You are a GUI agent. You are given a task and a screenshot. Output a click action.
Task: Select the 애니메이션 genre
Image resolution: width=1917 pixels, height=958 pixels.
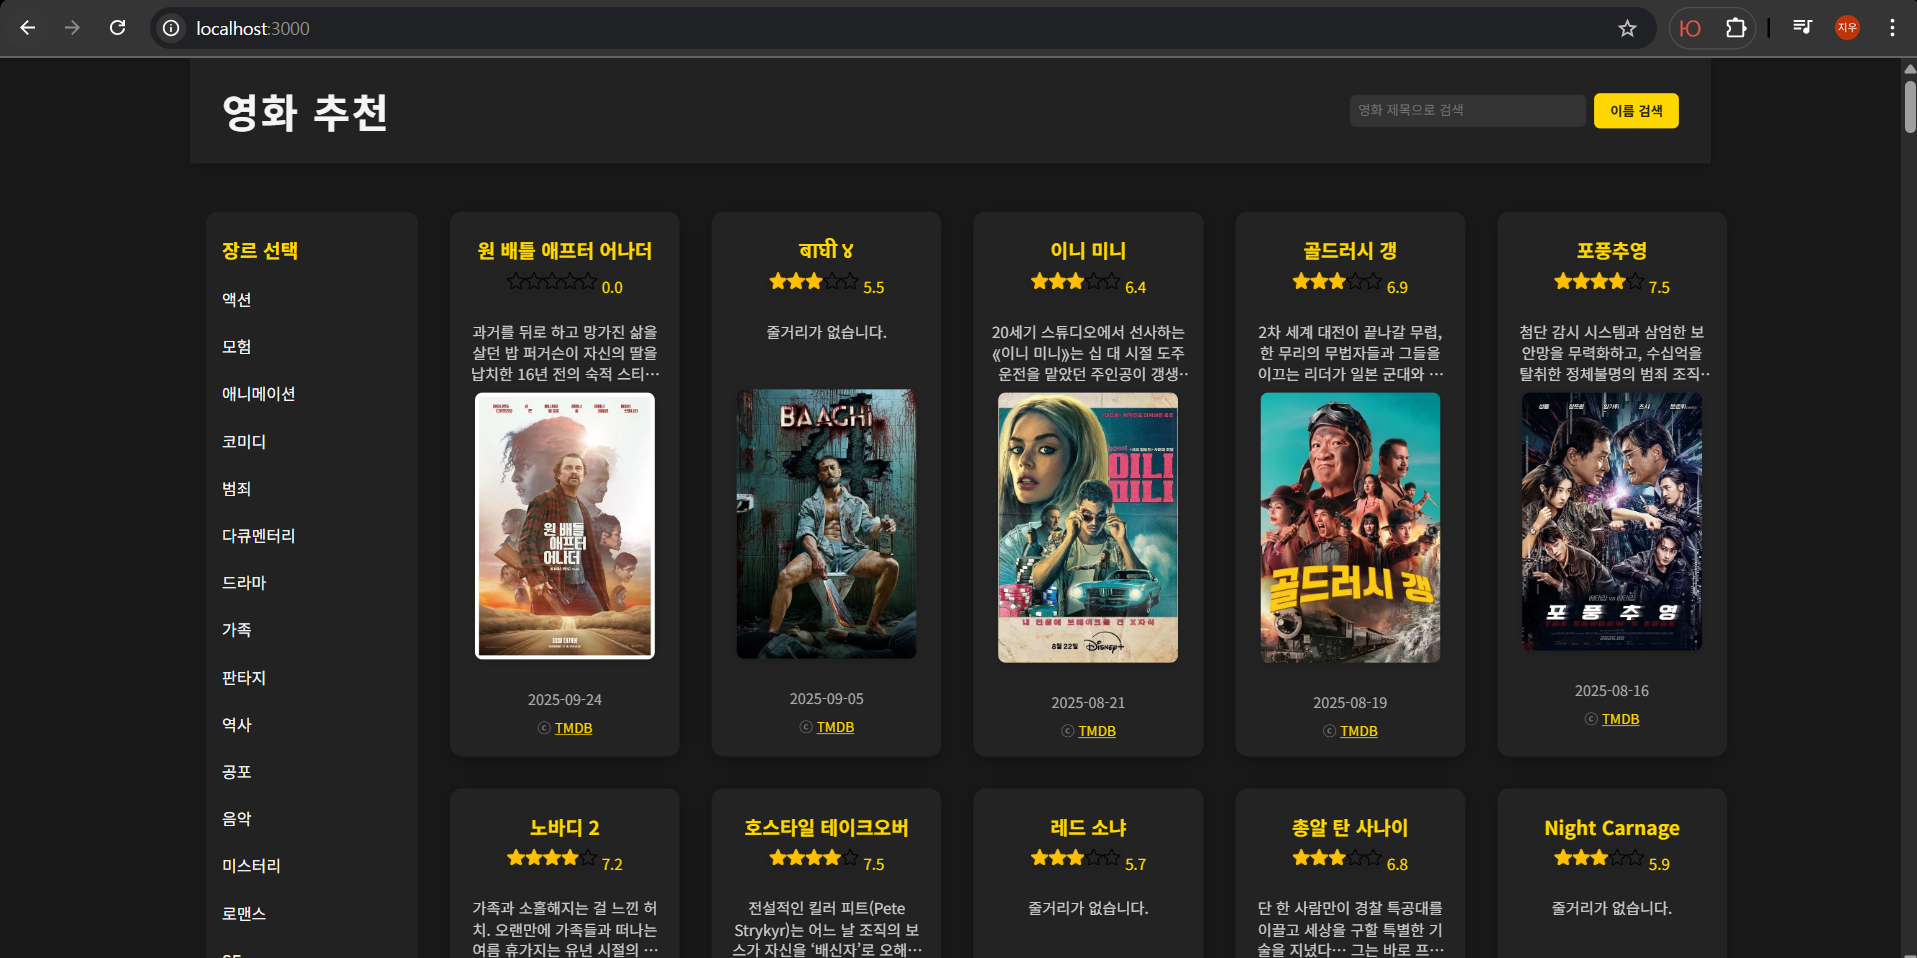[259, 394]
